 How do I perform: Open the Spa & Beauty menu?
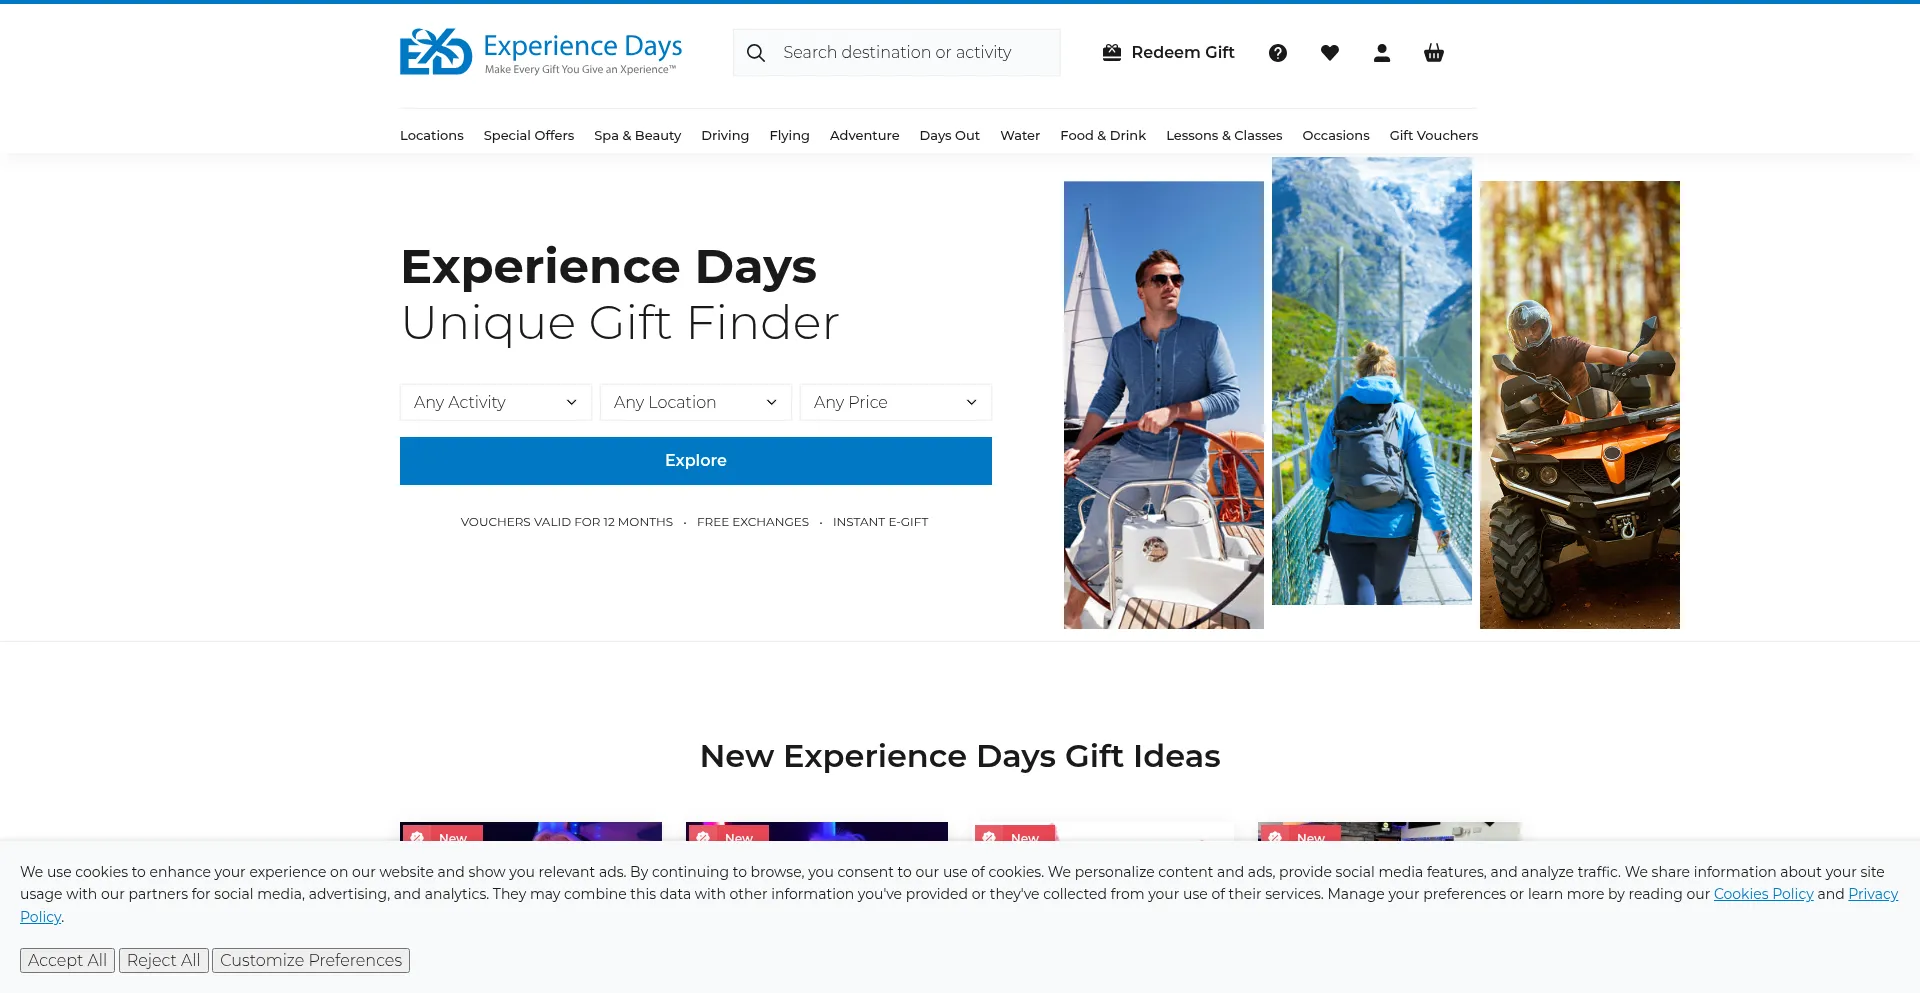(637, 135)
